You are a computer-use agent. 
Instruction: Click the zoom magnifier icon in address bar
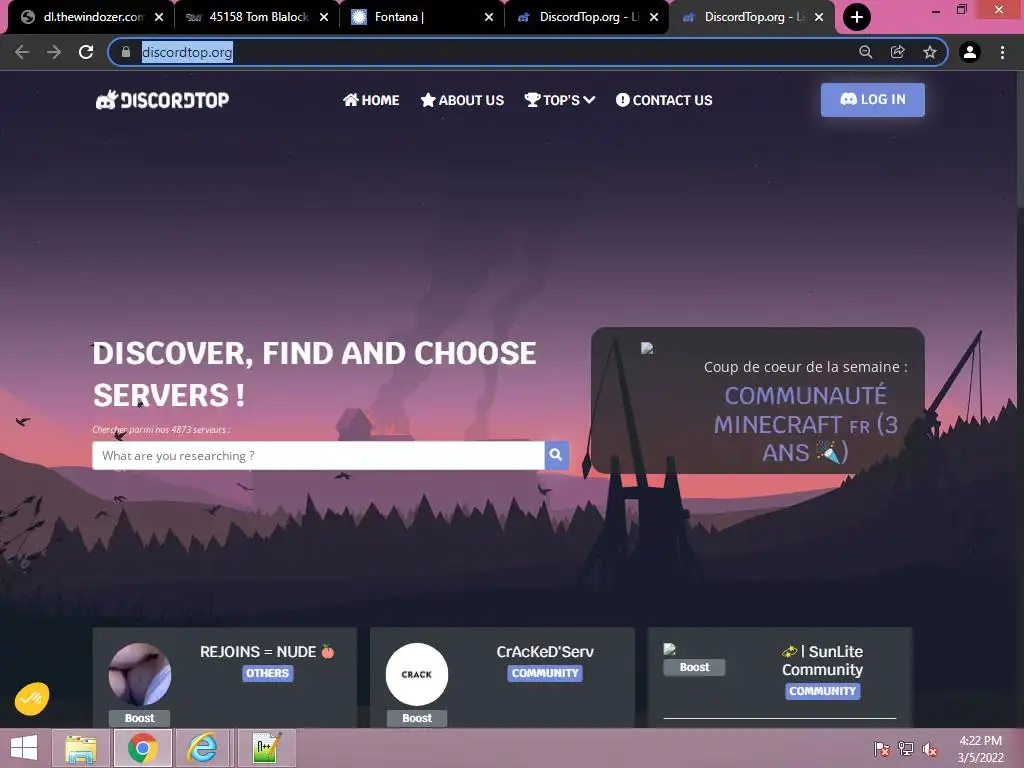click(866, 52)
